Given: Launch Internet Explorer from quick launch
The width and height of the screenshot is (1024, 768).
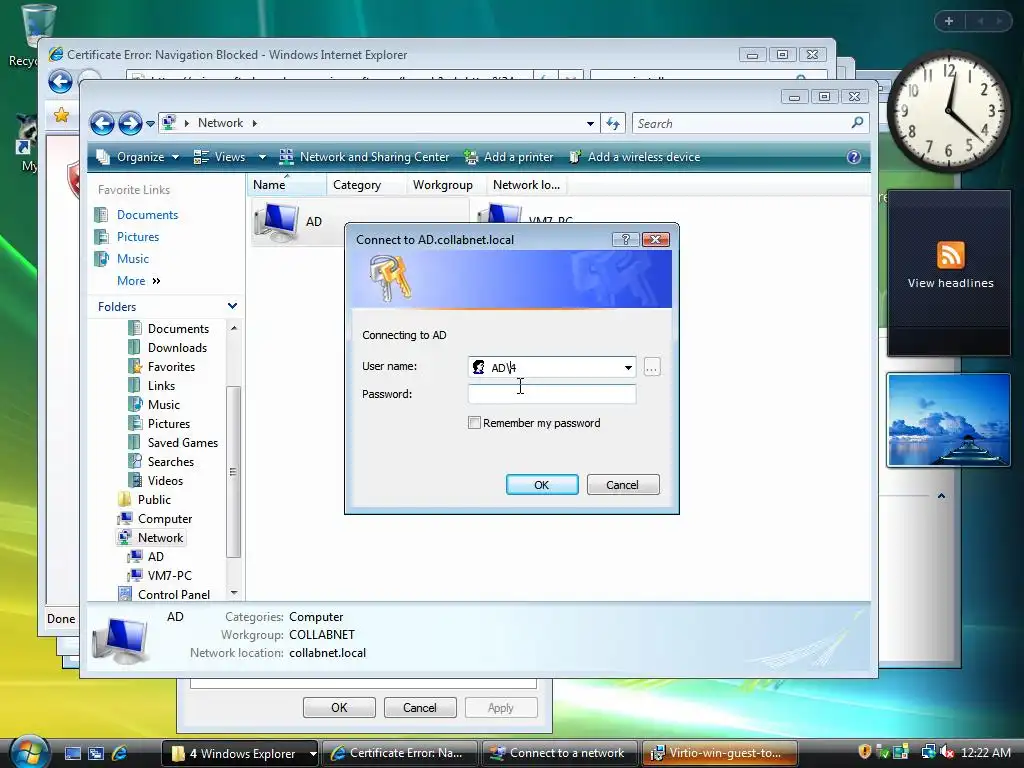Looking at the screenshot, I should click(120, 754).
